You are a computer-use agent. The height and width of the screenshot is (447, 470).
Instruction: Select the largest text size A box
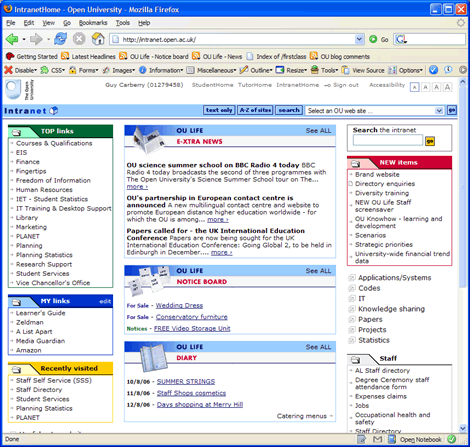[x=447, y=87]
